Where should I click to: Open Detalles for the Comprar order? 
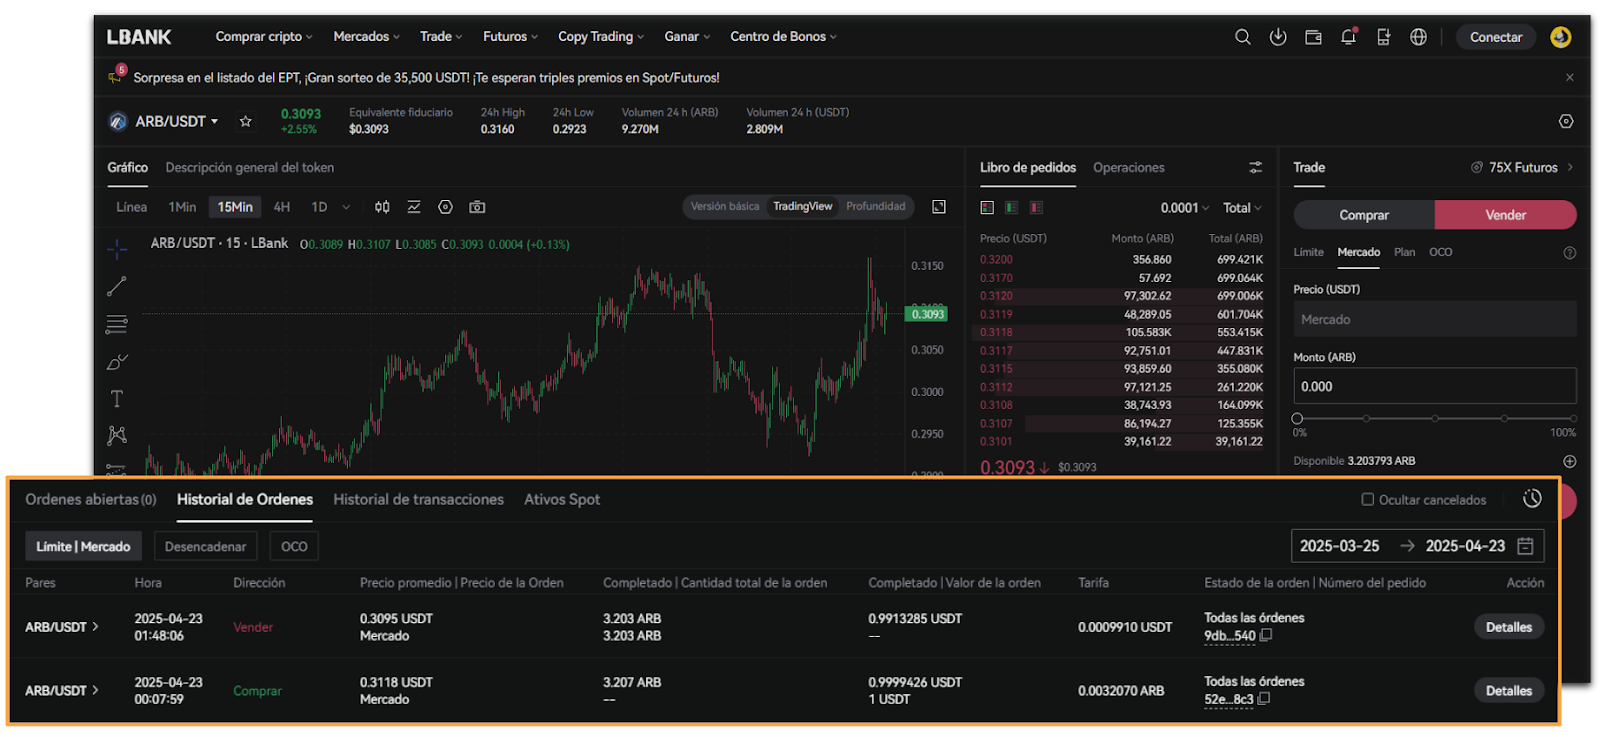tap(1509, 691)
